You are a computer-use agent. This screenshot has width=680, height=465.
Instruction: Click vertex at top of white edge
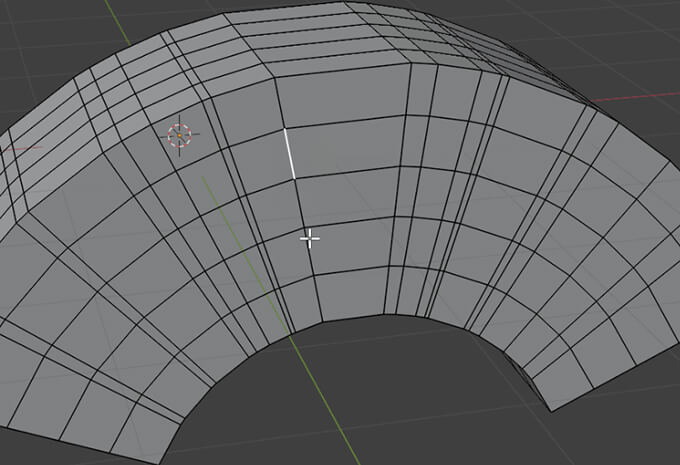point(285,128)
